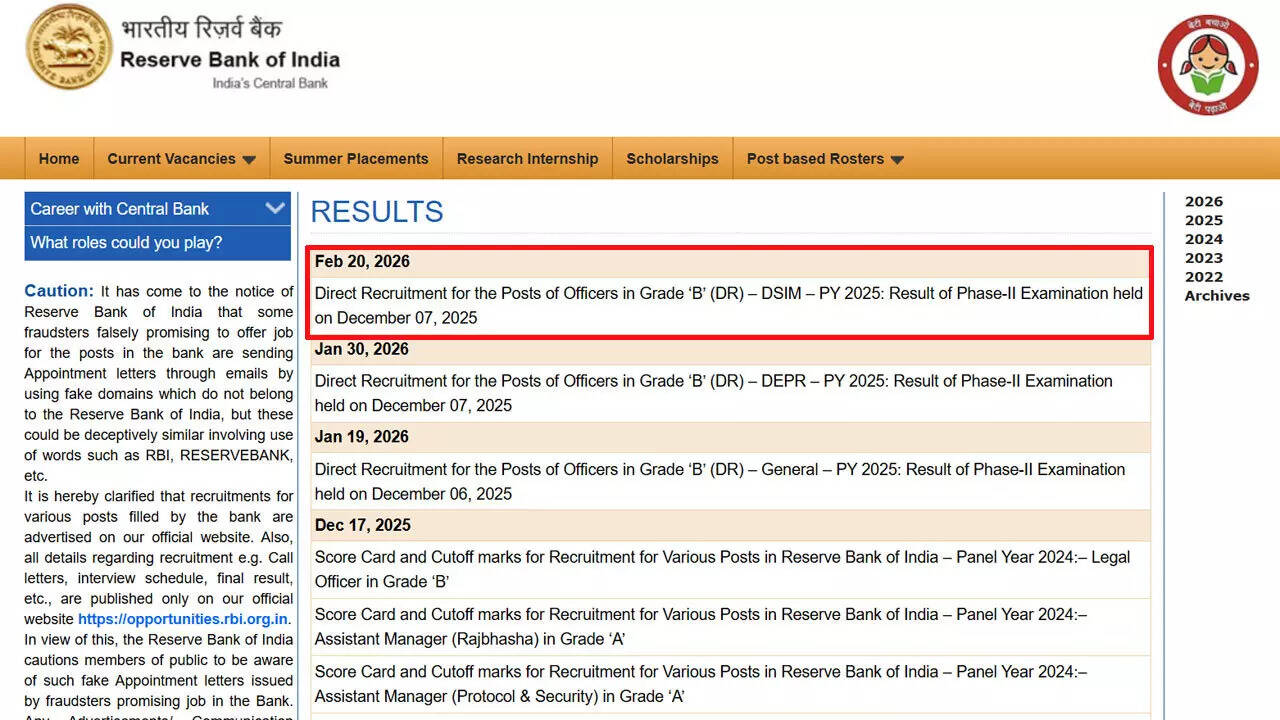
Task: Click the Reserve Bank of India emblem logo
Action: tap(68, 47)
